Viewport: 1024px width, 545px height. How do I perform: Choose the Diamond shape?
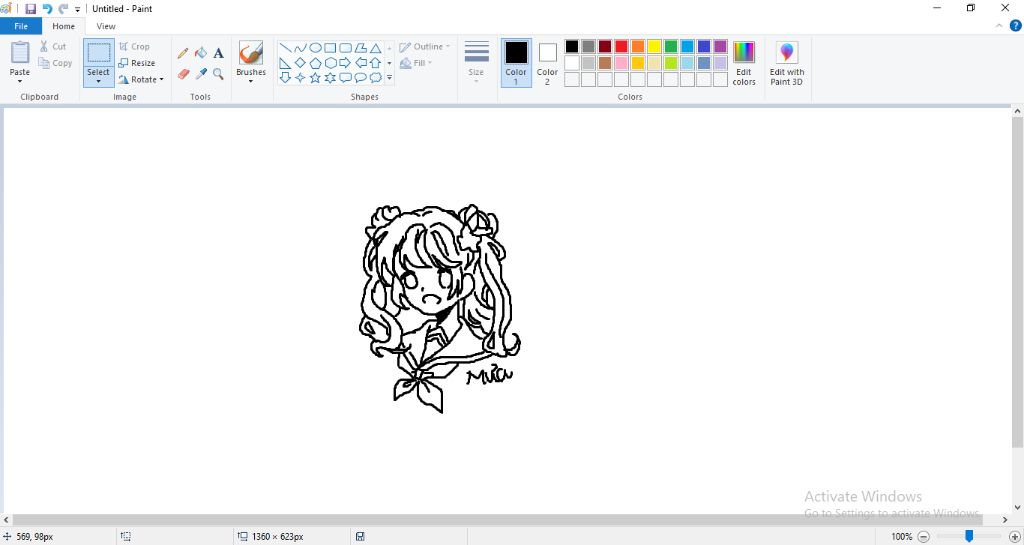[300, 63]
